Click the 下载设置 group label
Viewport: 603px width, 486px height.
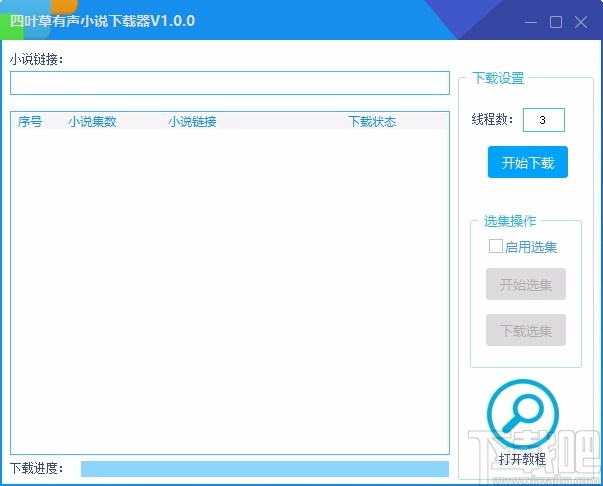(x=498, y=78)
